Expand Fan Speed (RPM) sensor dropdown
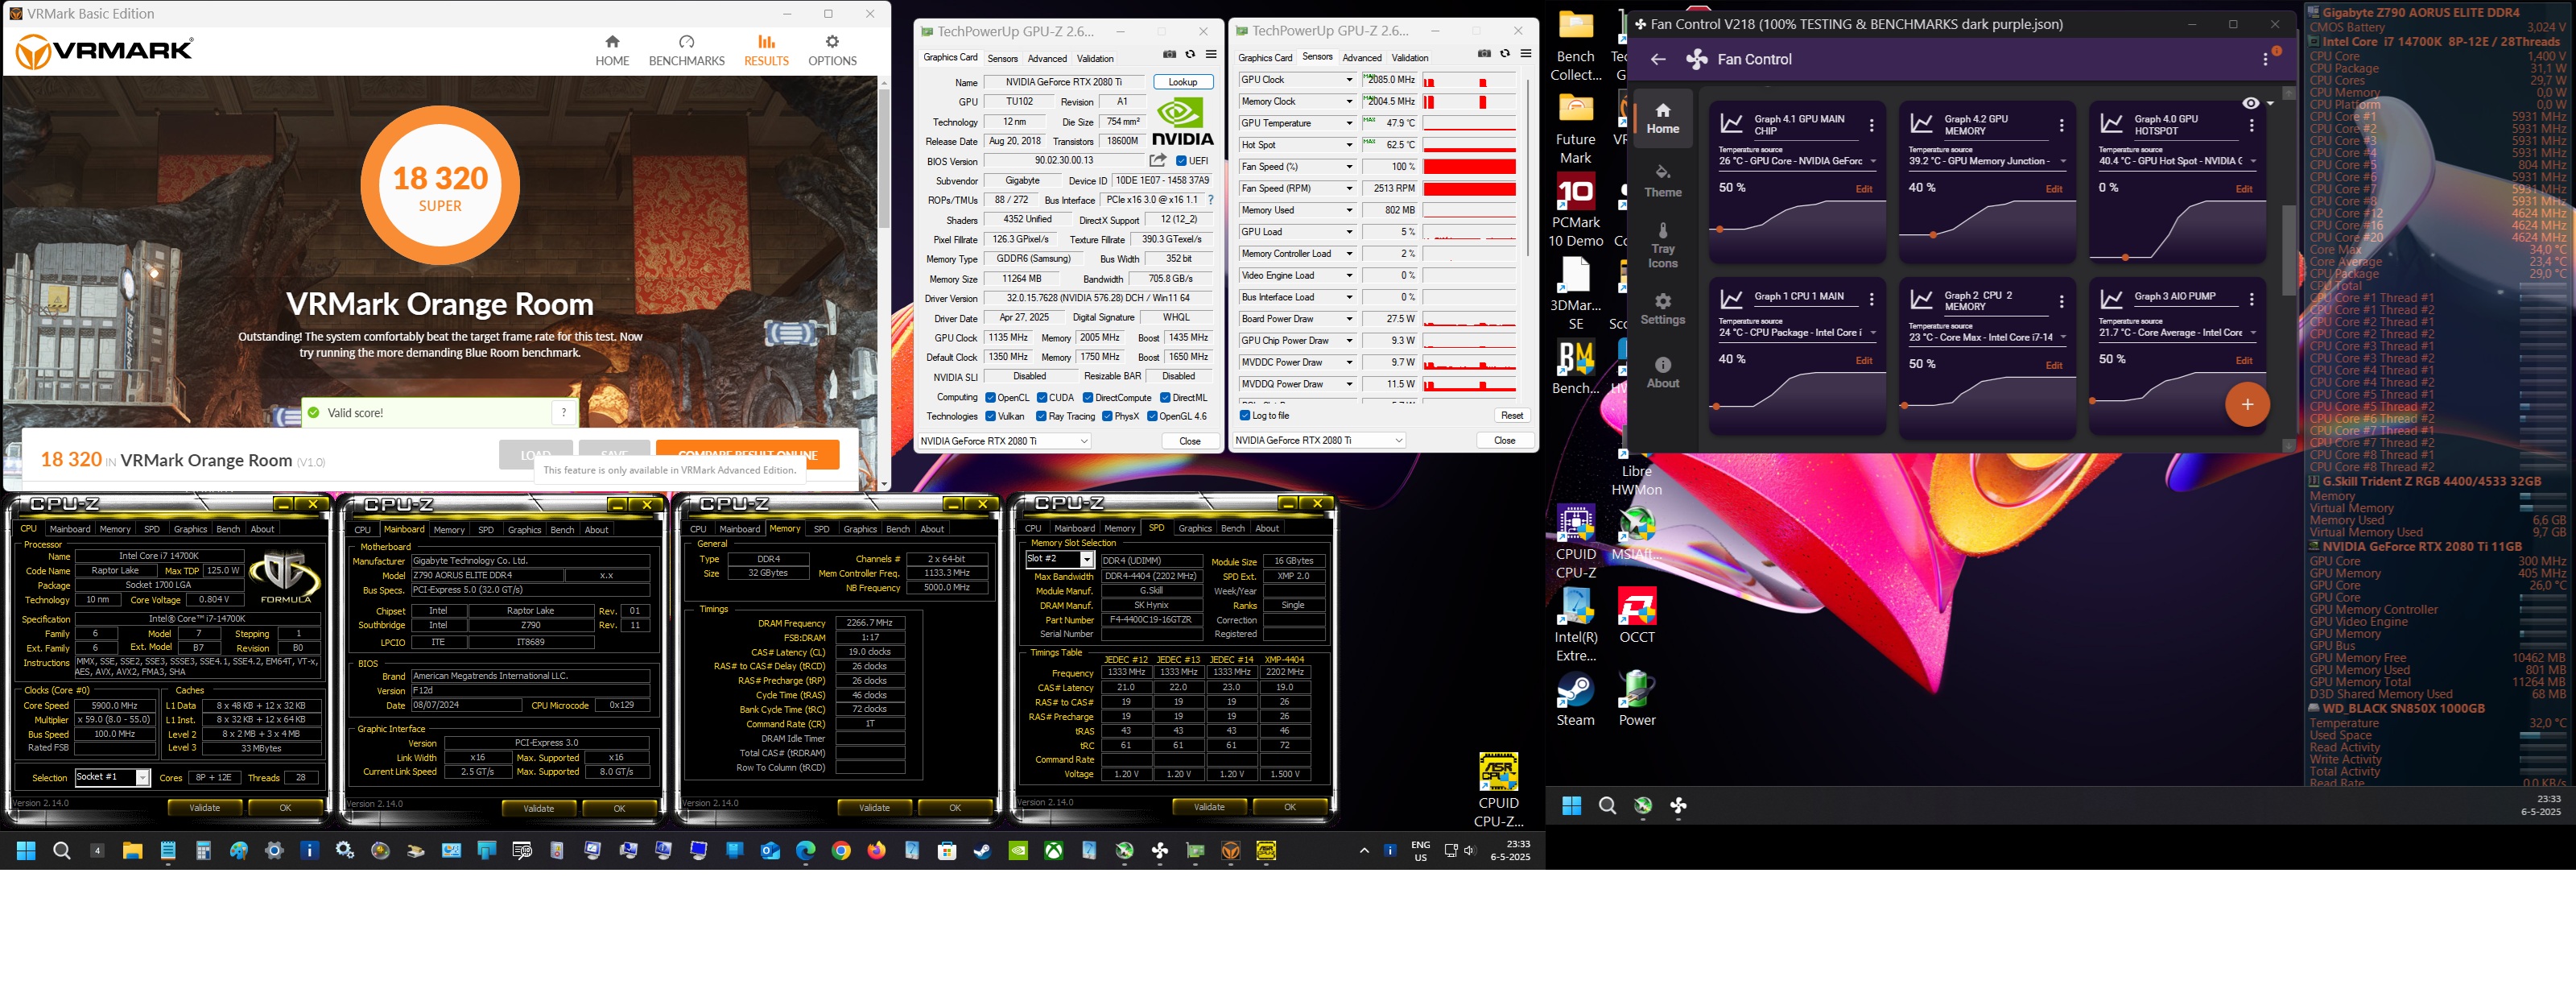Viewport: 2576px width, 993px height. [x=1348, y=189]
